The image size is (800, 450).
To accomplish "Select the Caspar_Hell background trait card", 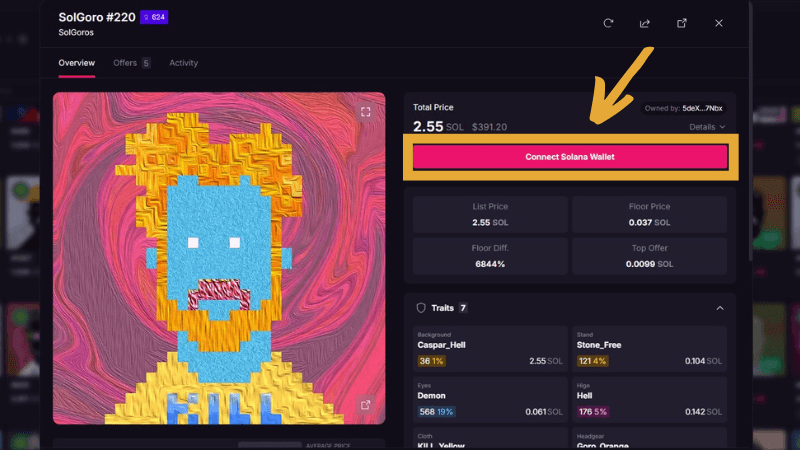I will coord(490,349).
